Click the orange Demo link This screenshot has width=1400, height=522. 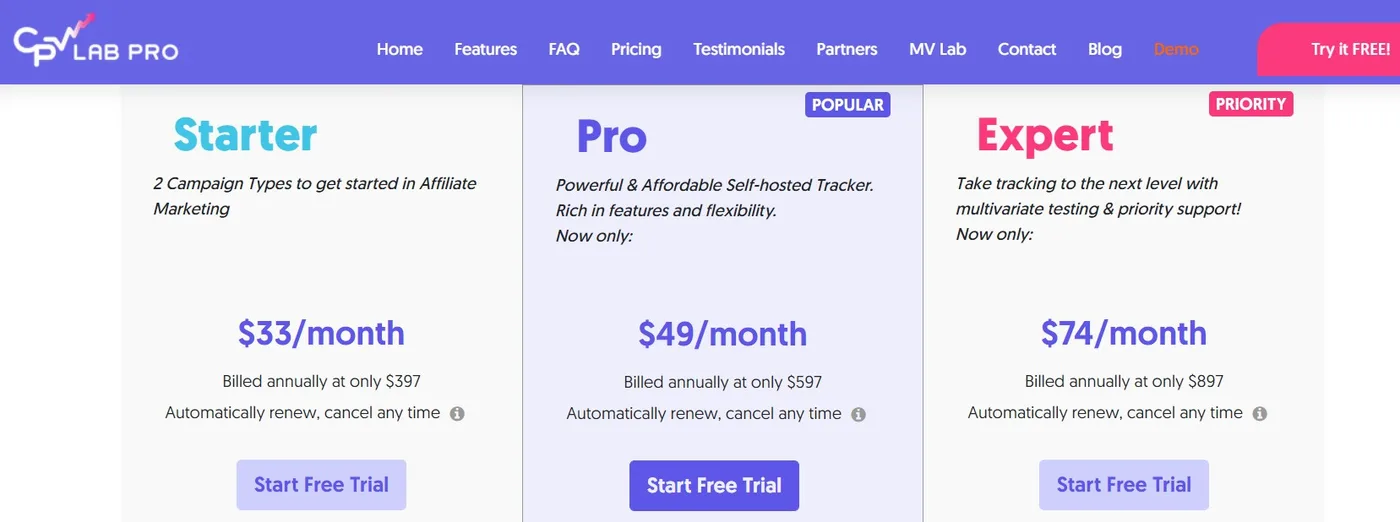click(1176, 49)
